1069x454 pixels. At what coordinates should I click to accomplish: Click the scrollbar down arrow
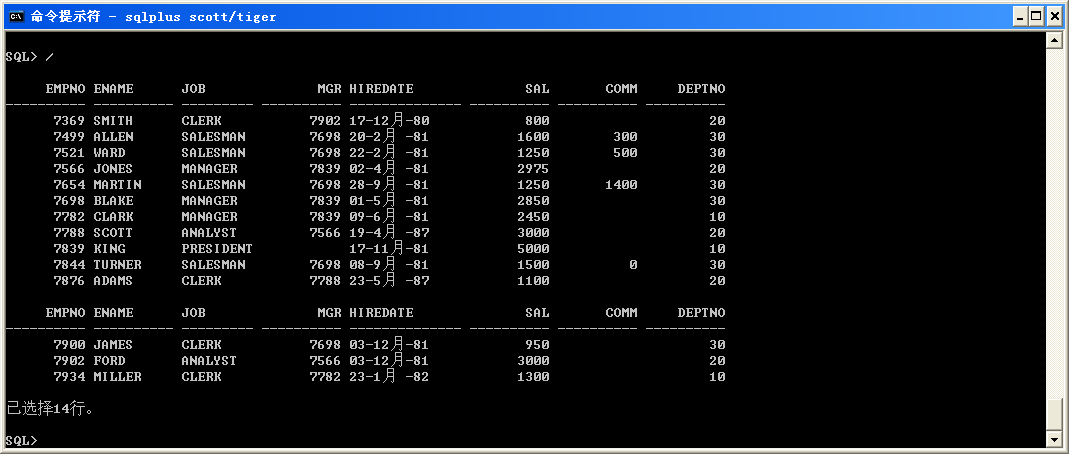1052,439
